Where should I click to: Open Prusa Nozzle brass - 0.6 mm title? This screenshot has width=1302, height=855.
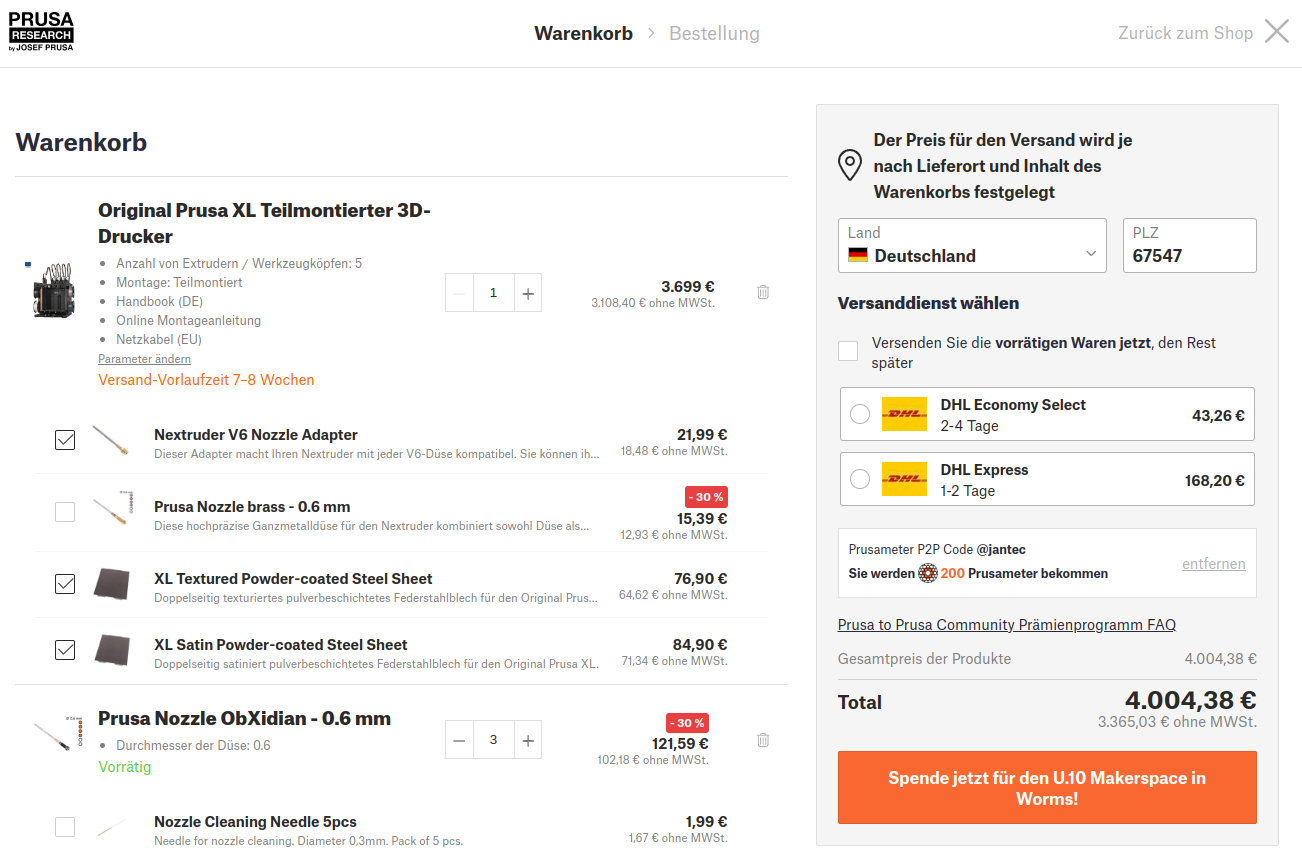pyautogui.click(x=252, y=507)
